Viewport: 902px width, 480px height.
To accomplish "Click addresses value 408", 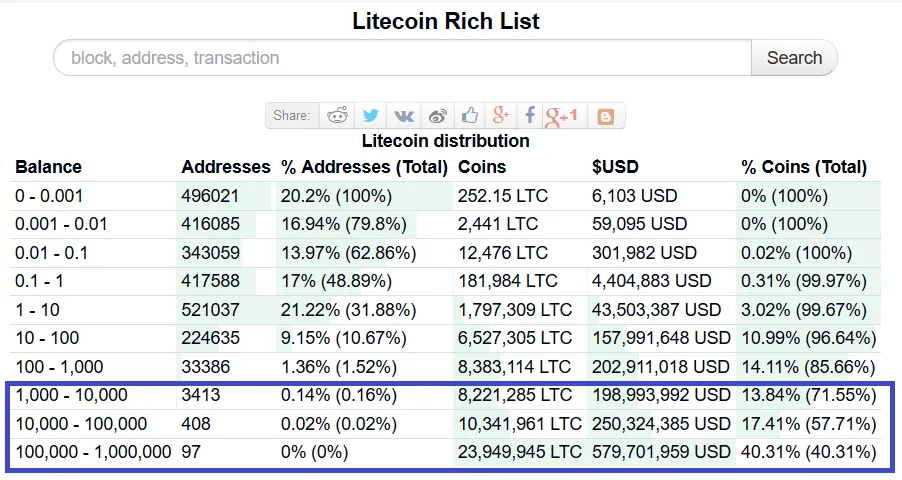I will pos(196,424).
